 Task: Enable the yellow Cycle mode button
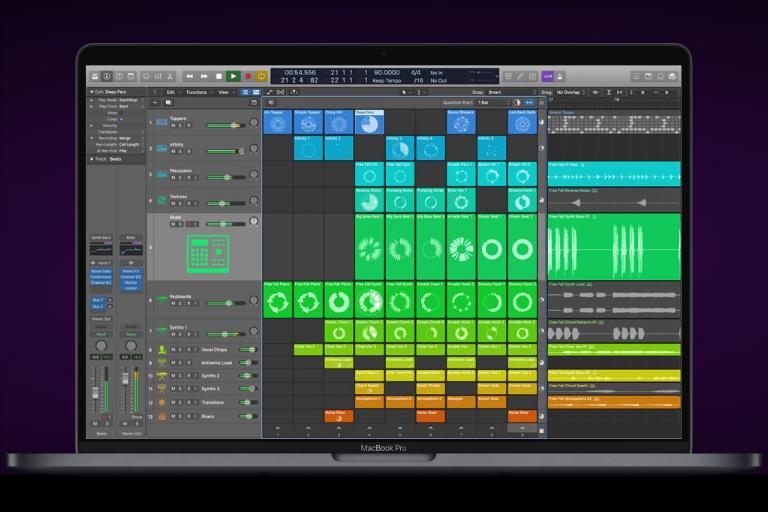(262, 76)
